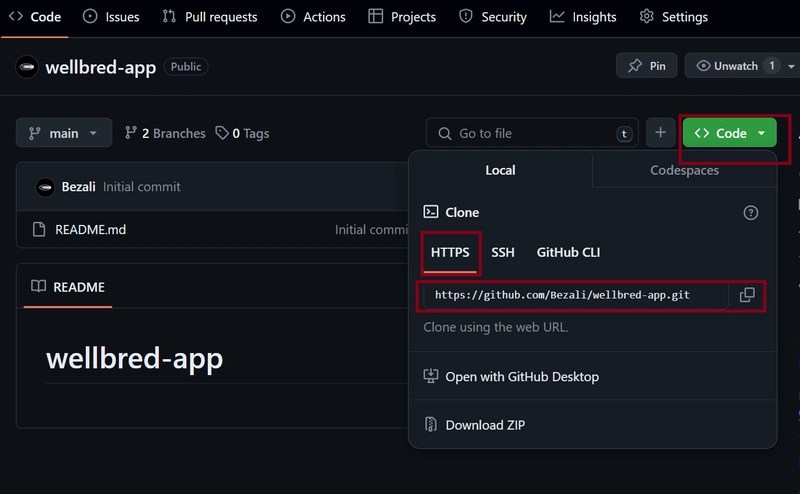
Task: Open the clone help question mark icon
Action: coord(751,212)
